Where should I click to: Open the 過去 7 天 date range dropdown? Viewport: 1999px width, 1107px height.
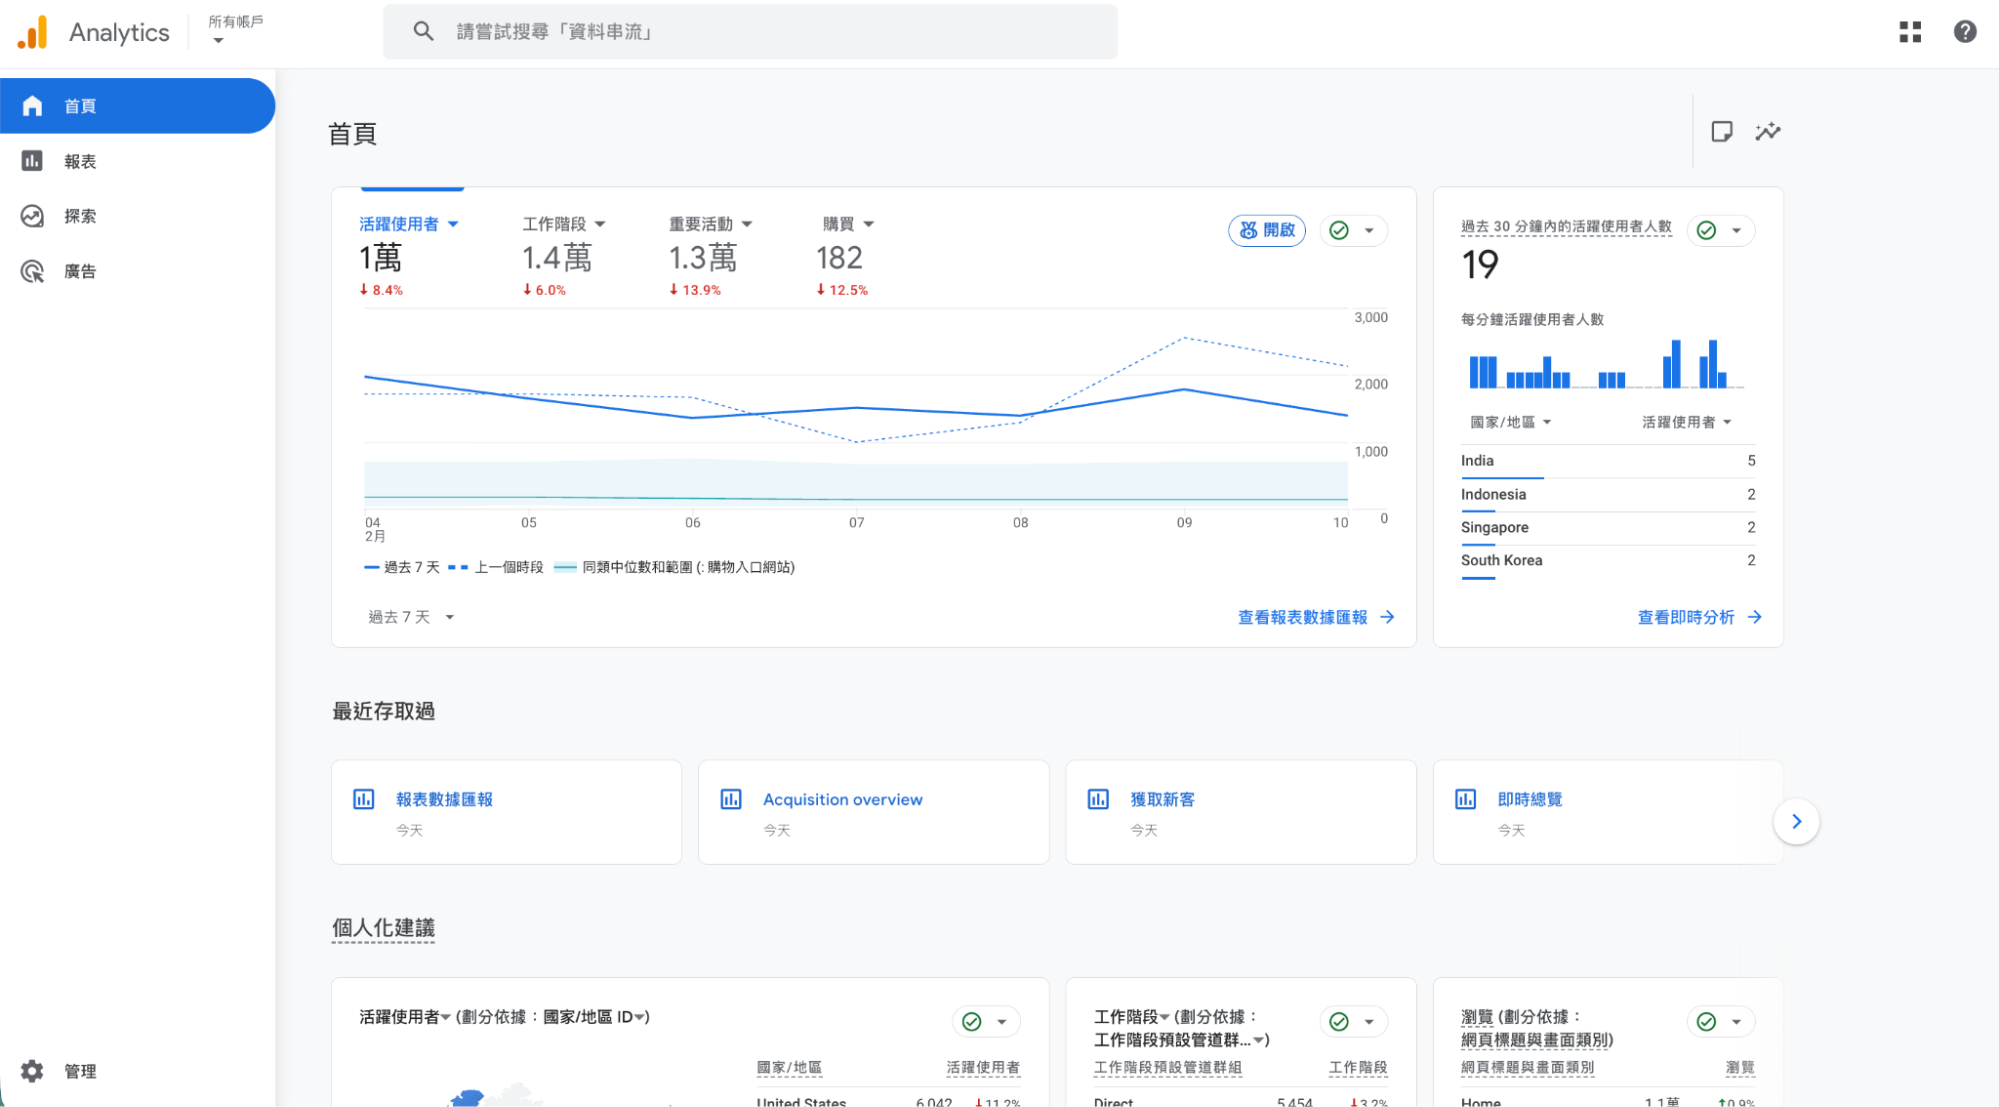point(409,616)
